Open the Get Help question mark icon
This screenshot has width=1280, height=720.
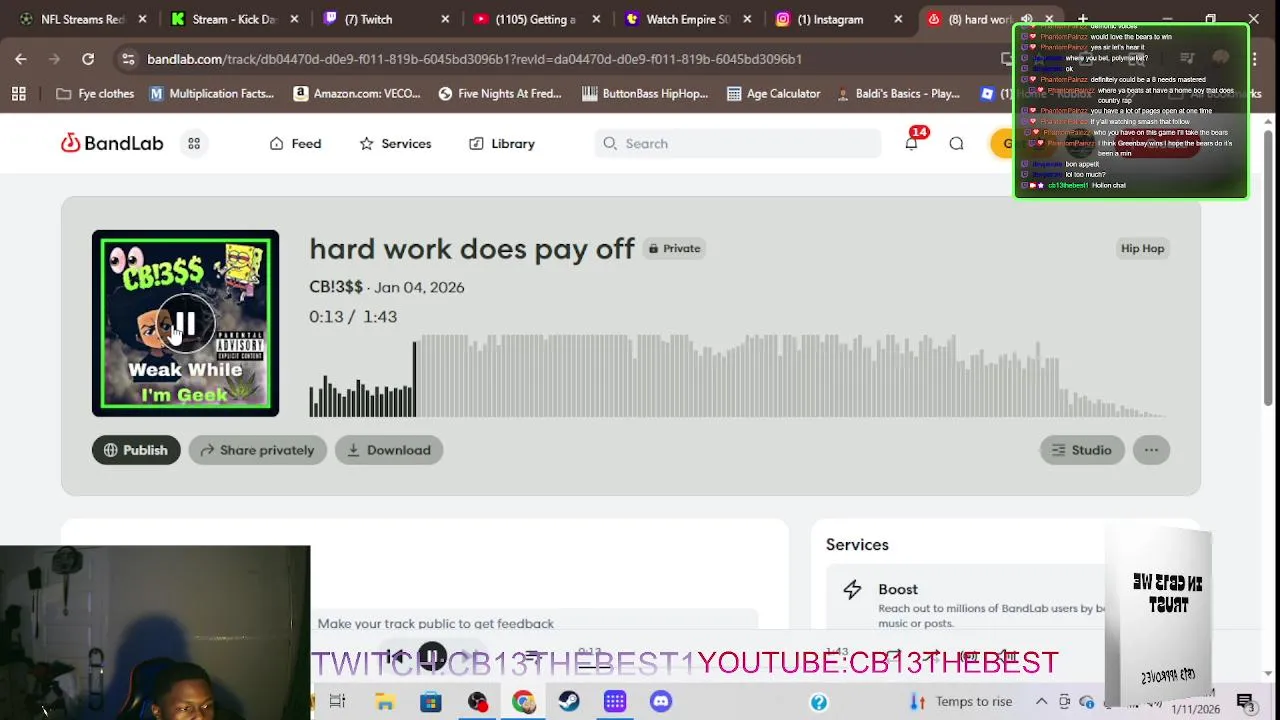click(819, 702)
